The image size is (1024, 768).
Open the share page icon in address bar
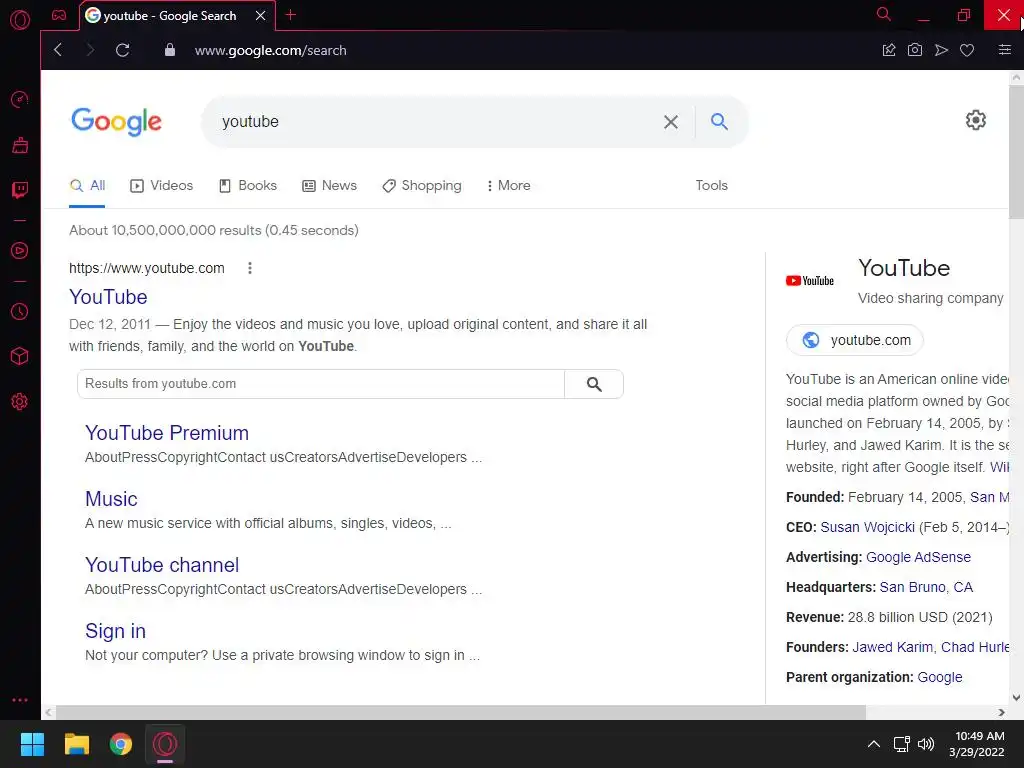(889, 50)
